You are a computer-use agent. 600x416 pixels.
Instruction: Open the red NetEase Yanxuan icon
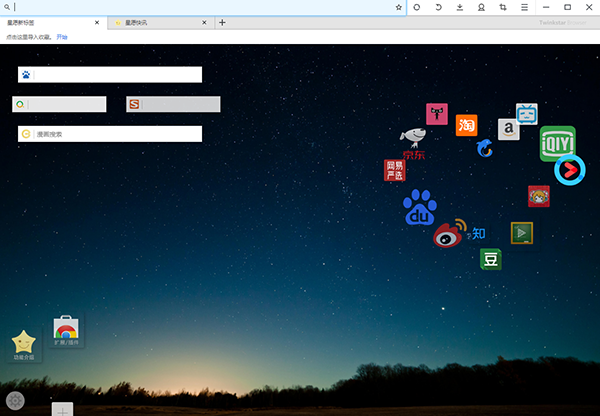[x=395, y=170]
